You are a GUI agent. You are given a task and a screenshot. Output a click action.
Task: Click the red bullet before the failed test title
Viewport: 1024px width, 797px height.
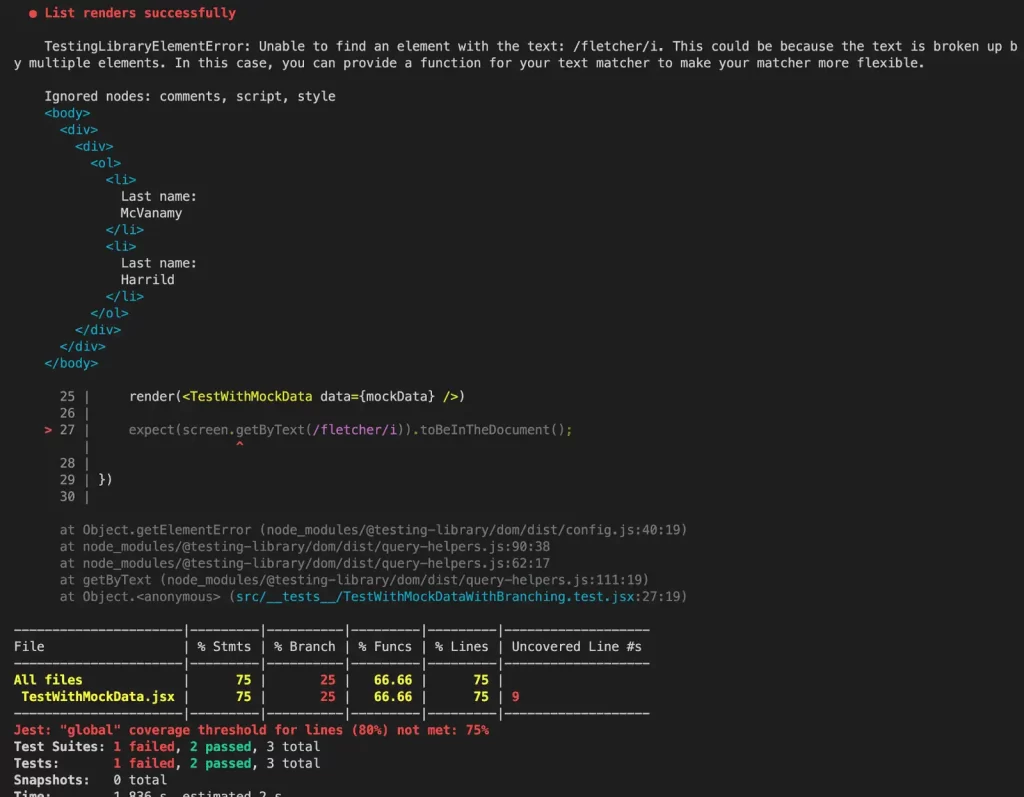33,13
